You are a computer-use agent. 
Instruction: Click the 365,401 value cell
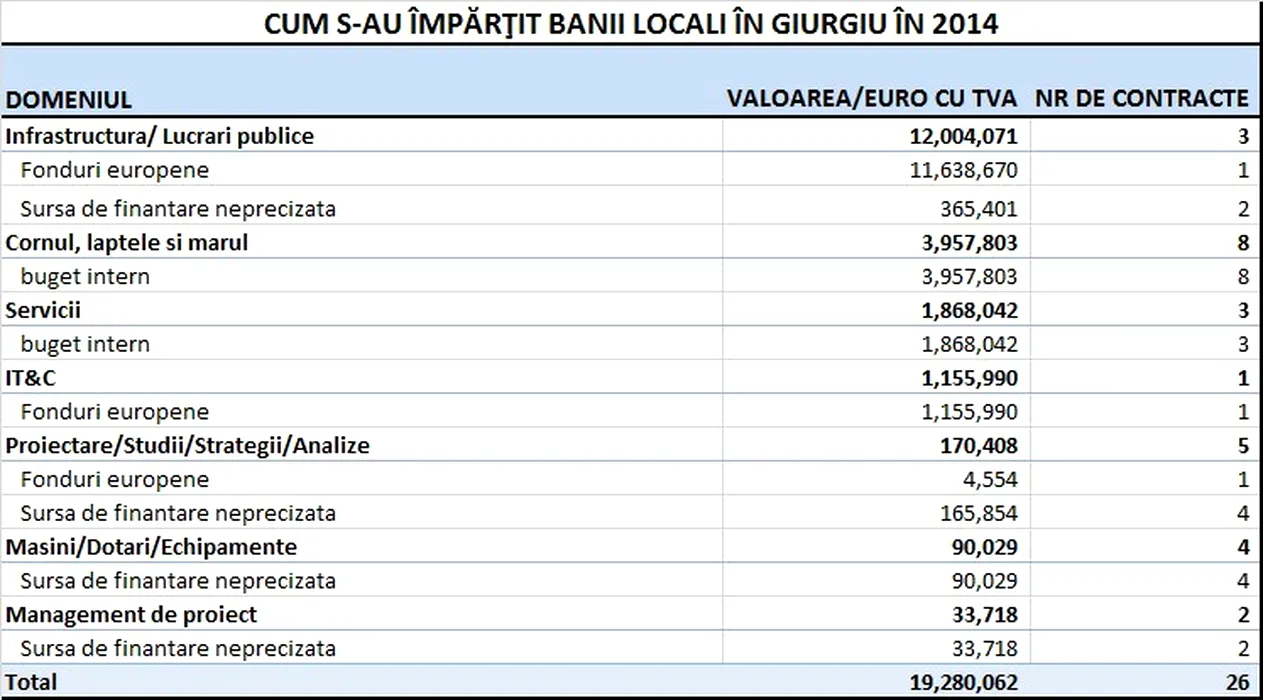coord(973,209)
